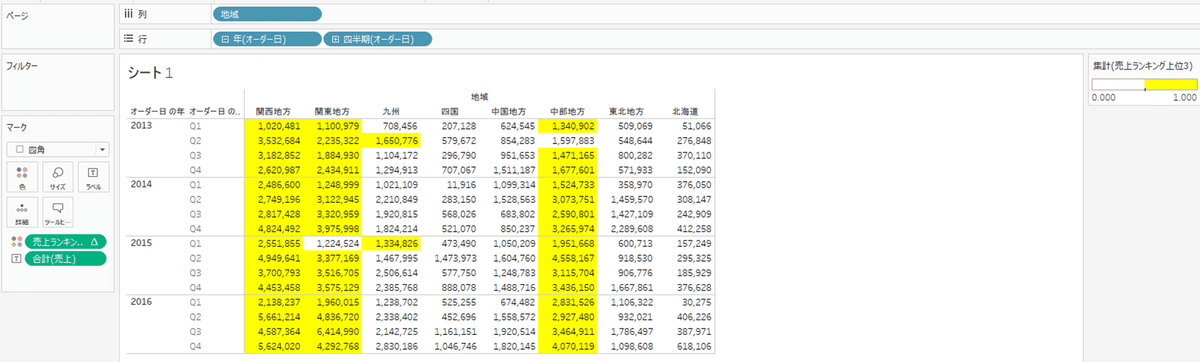The height and width of the screenshot is (362, 1200).
Task: Open the サイズ (Size) marks button
Action: point(57,178)
